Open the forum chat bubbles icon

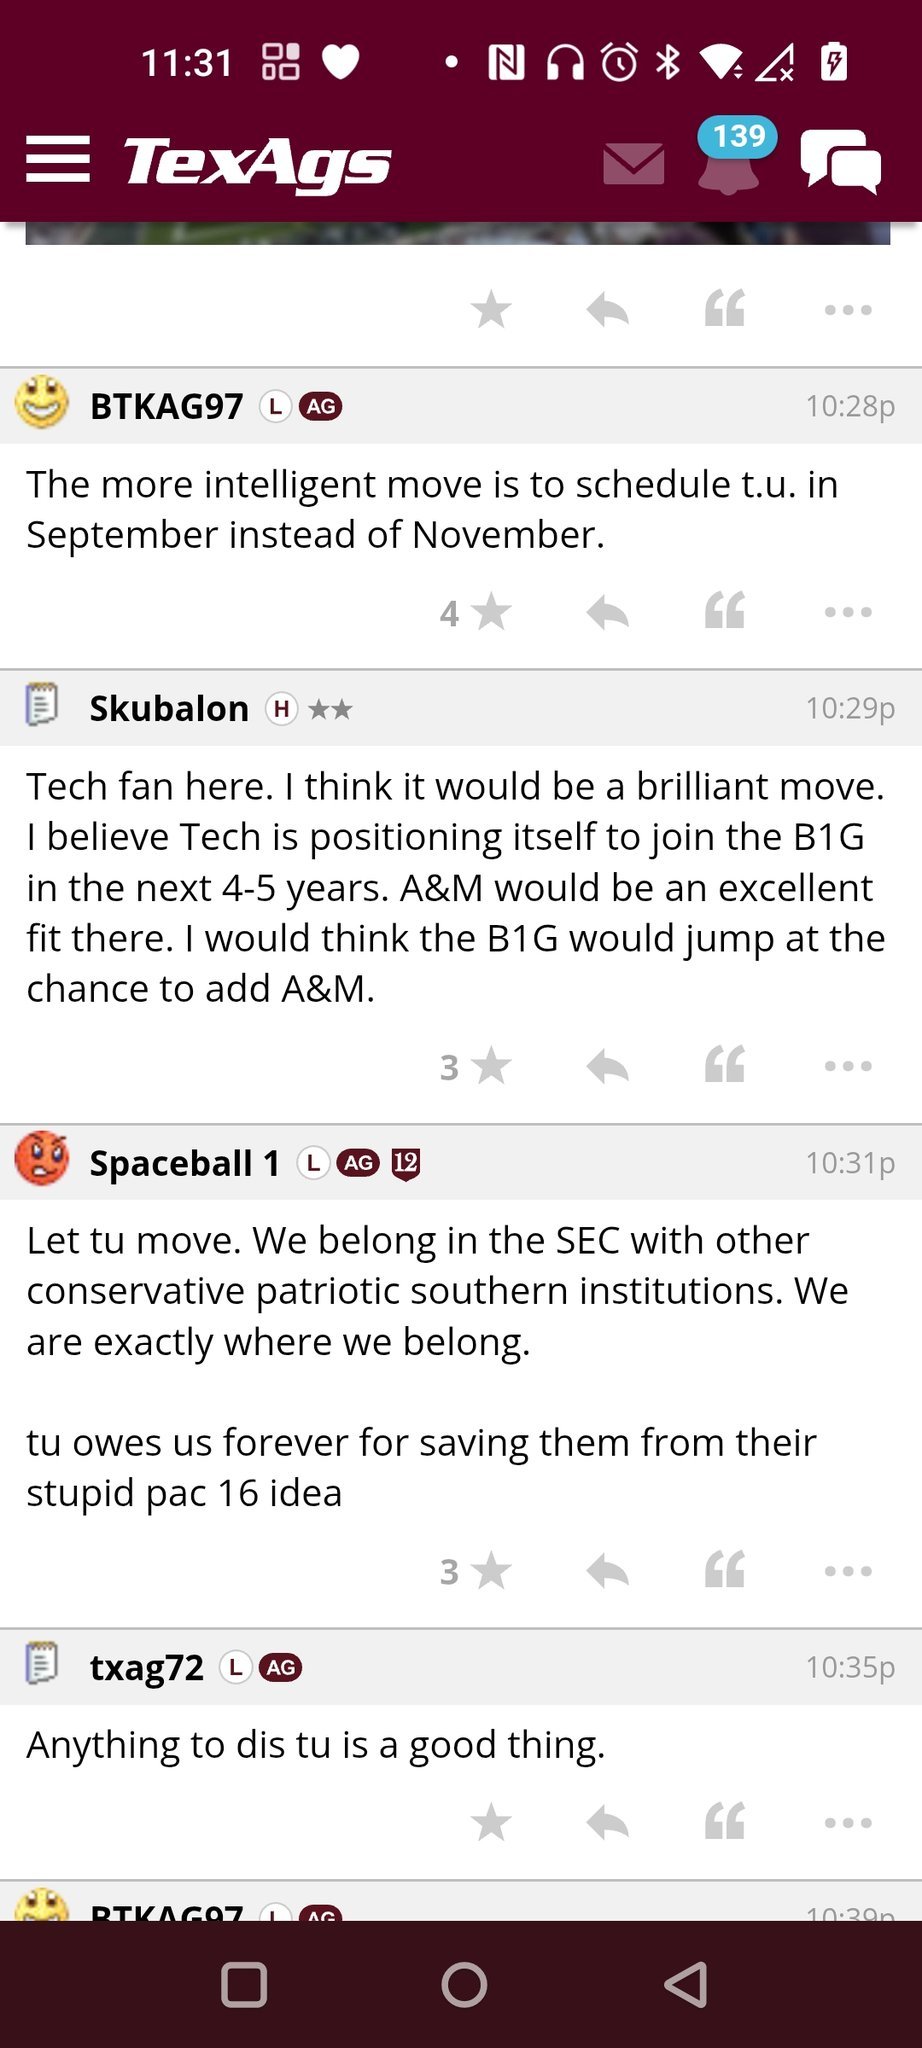pyautogui.click(x=840, y=162)
